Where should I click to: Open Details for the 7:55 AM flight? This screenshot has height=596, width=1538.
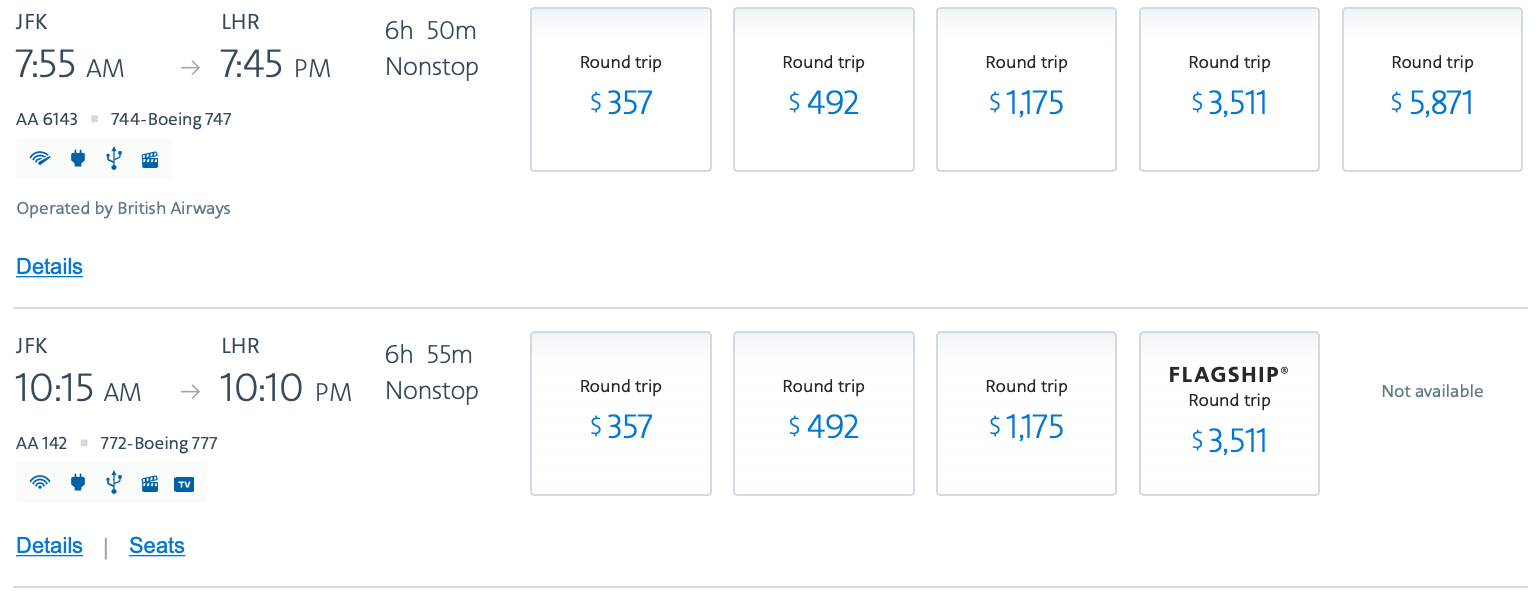49,267
